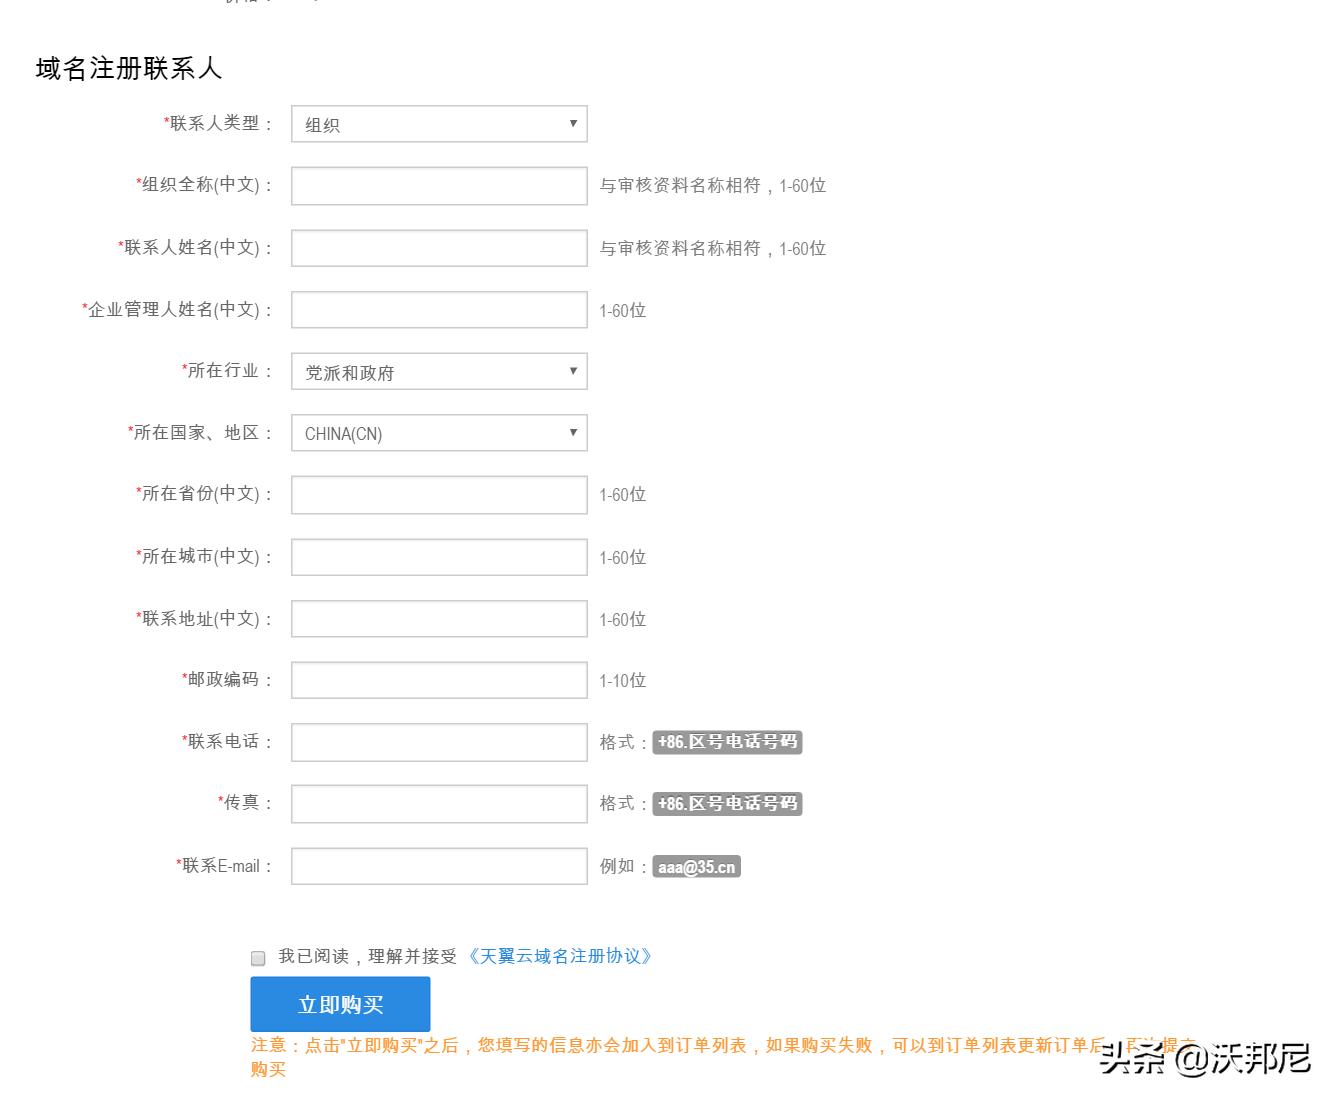Select the 邮政编码 postal code field
The height and width of the screenshot is (1106, 1341).
pyautogui.click(x=438, y=679)
